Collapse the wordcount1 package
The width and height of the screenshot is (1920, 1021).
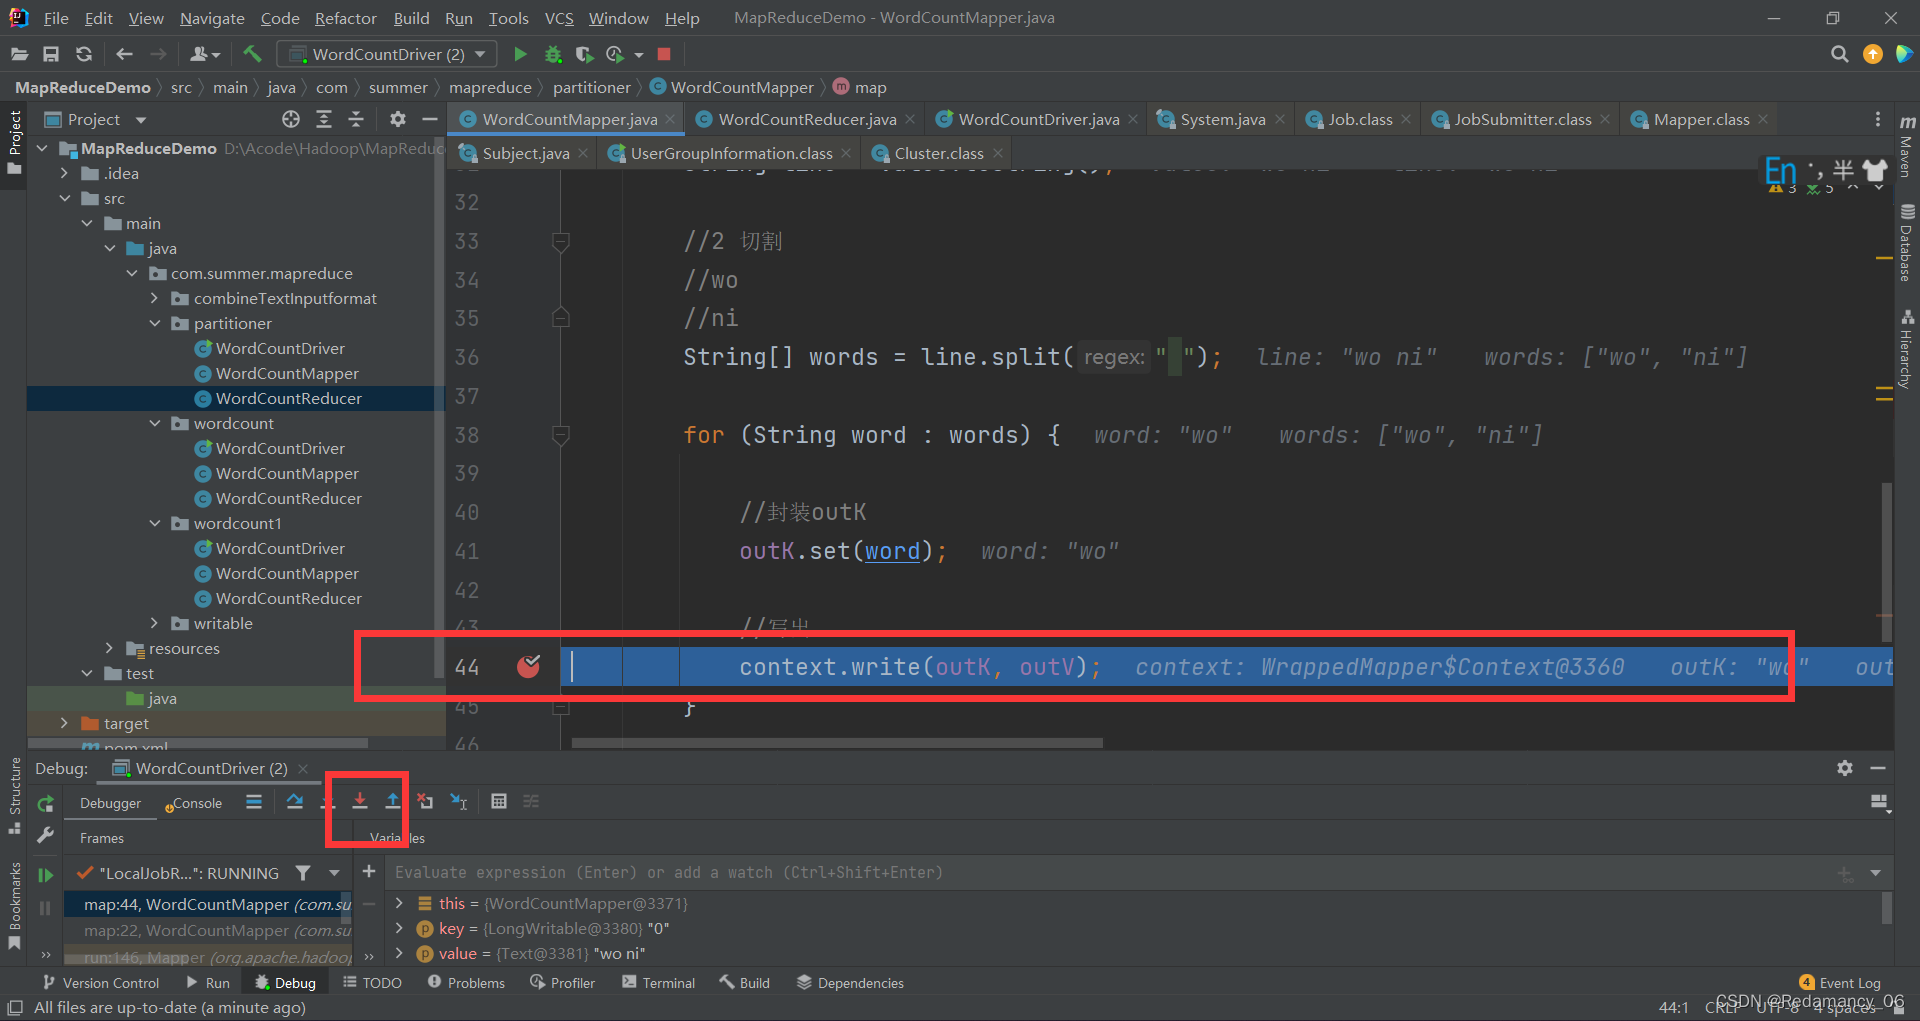click(154, 523)
